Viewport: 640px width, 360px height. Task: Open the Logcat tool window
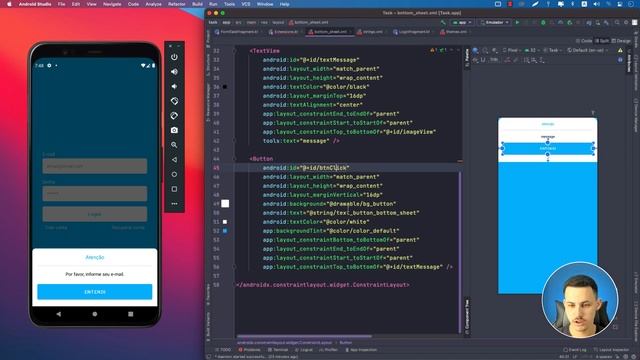coord(304,350)
